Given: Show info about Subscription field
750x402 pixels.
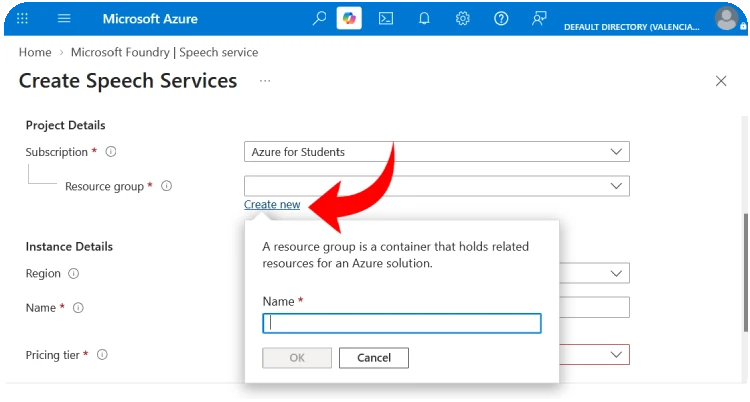Looking at the screenshot, I should [x=111, y=152].
